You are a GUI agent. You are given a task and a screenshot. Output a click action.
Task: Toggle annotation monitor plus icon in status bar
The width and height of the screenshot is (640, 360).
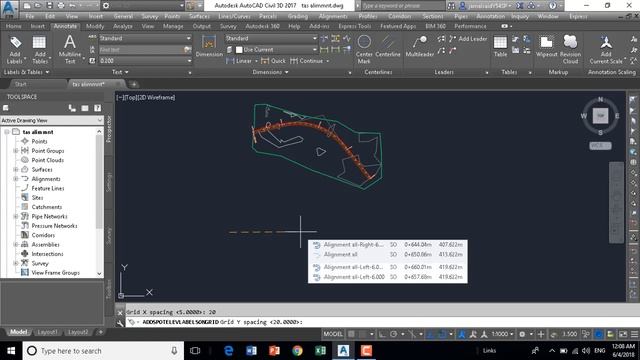541,334
